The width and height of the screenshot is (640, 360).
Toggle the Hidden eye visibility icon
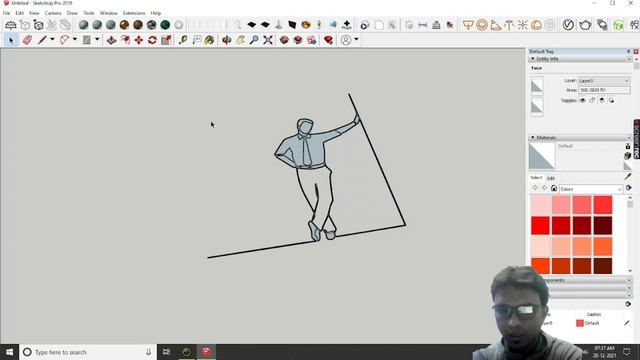582,100
